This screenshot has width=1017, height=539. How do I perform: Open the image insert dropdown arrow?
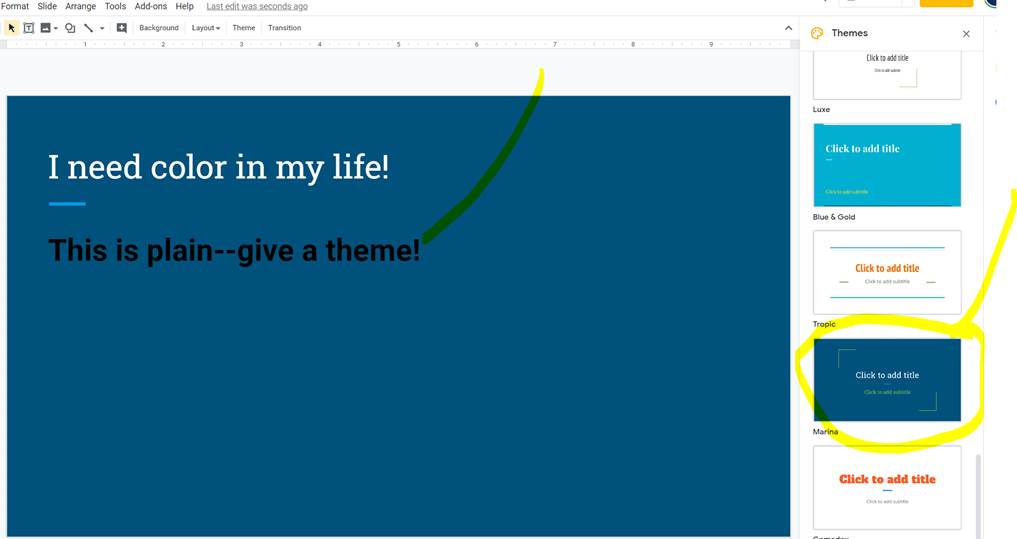[56, 28]
